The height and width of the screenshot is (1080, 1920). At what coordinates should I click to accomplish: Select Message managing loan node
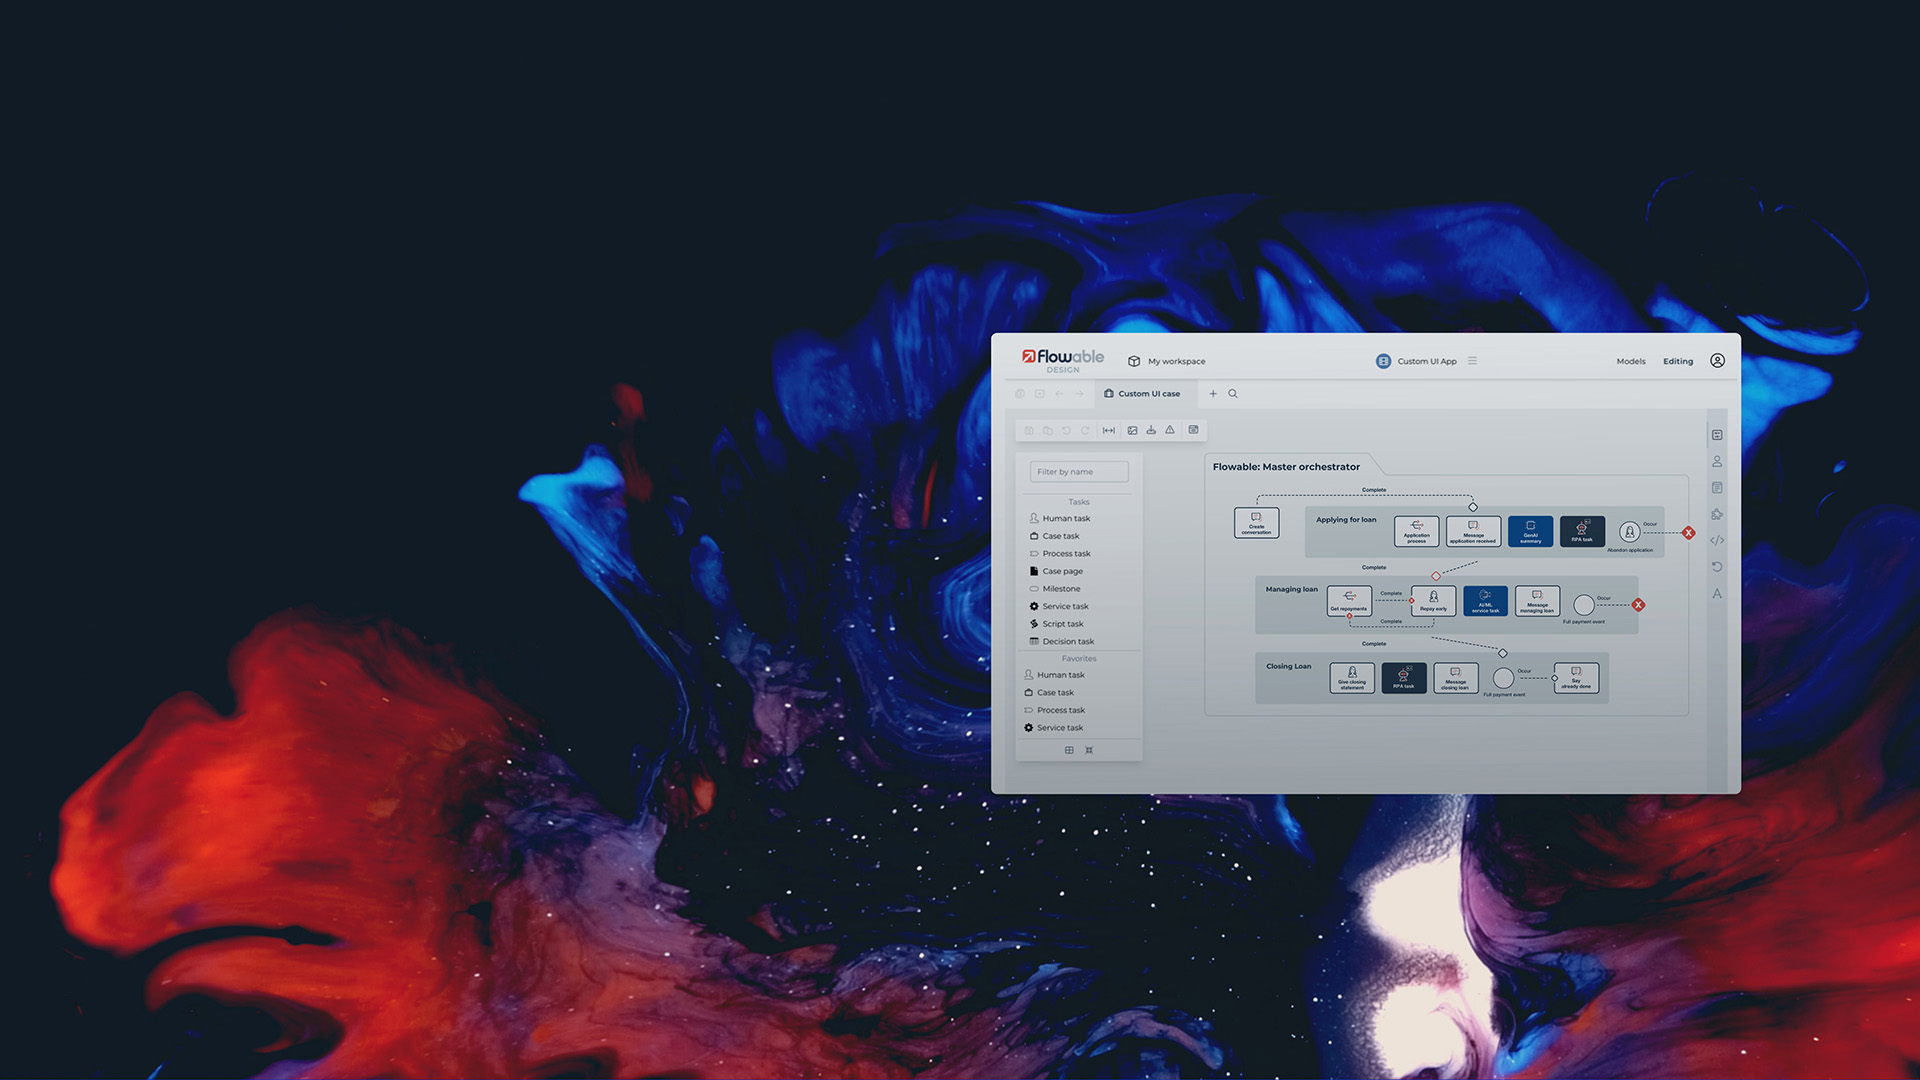[x=1537, y=601]
